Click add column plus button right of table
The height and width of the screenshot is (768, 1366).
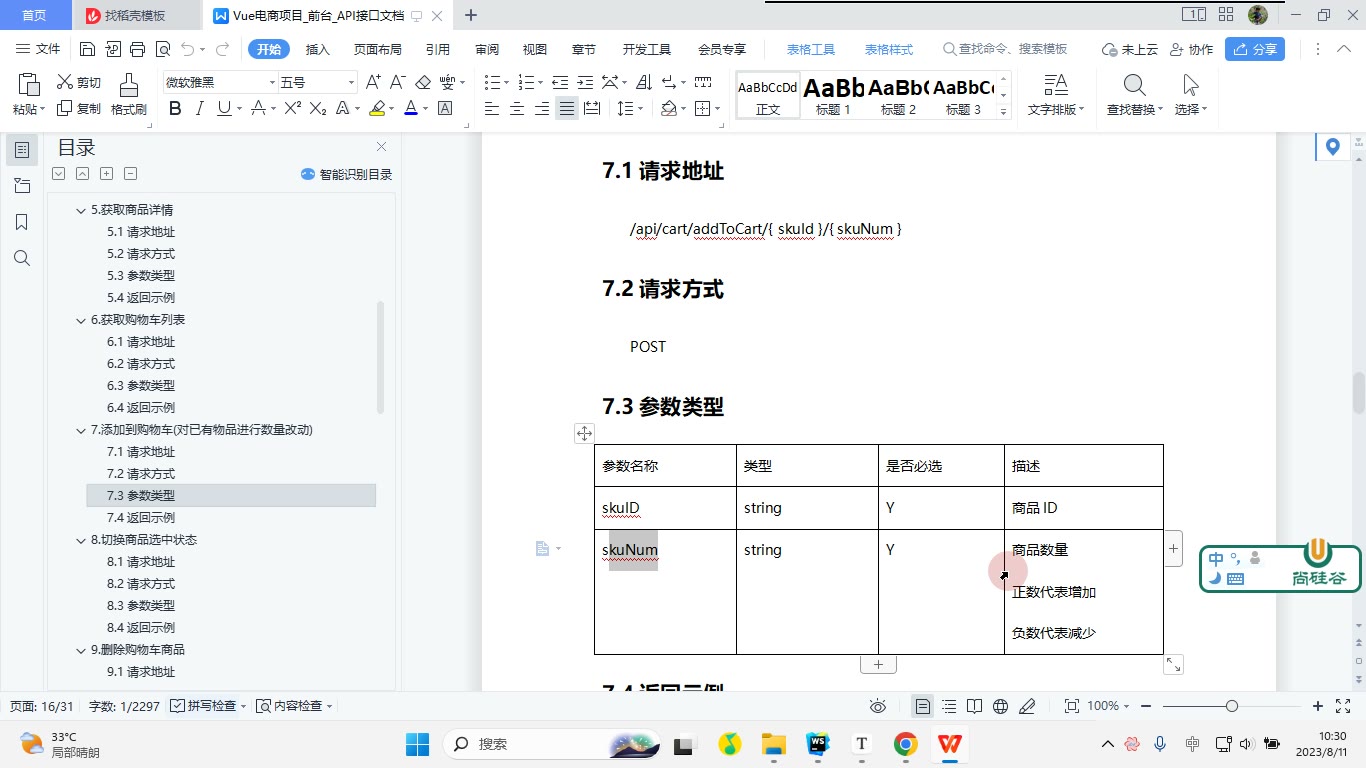click(1173, 548)
